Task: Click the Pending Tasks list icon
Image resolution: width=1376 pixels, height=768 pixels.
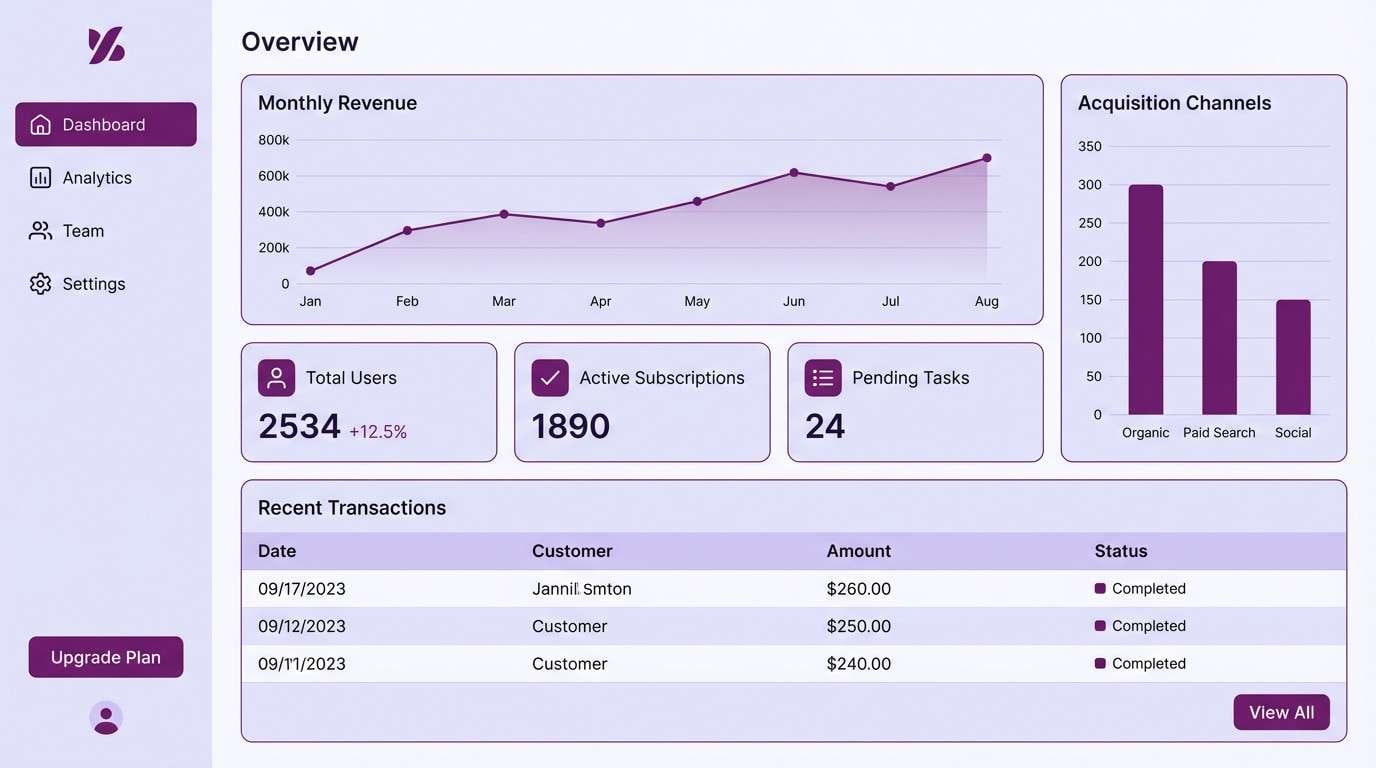Action: pyautogui.click(x=822, y=377)
